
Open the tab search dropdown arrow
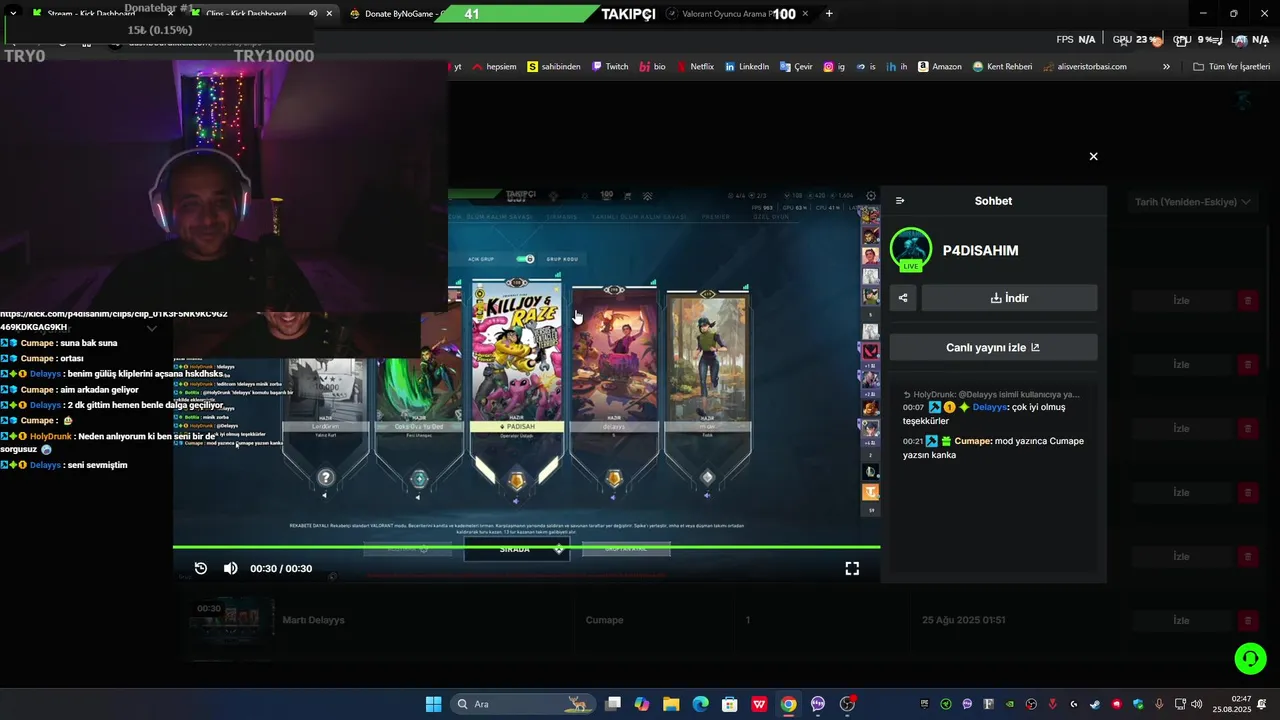point(13,14)
